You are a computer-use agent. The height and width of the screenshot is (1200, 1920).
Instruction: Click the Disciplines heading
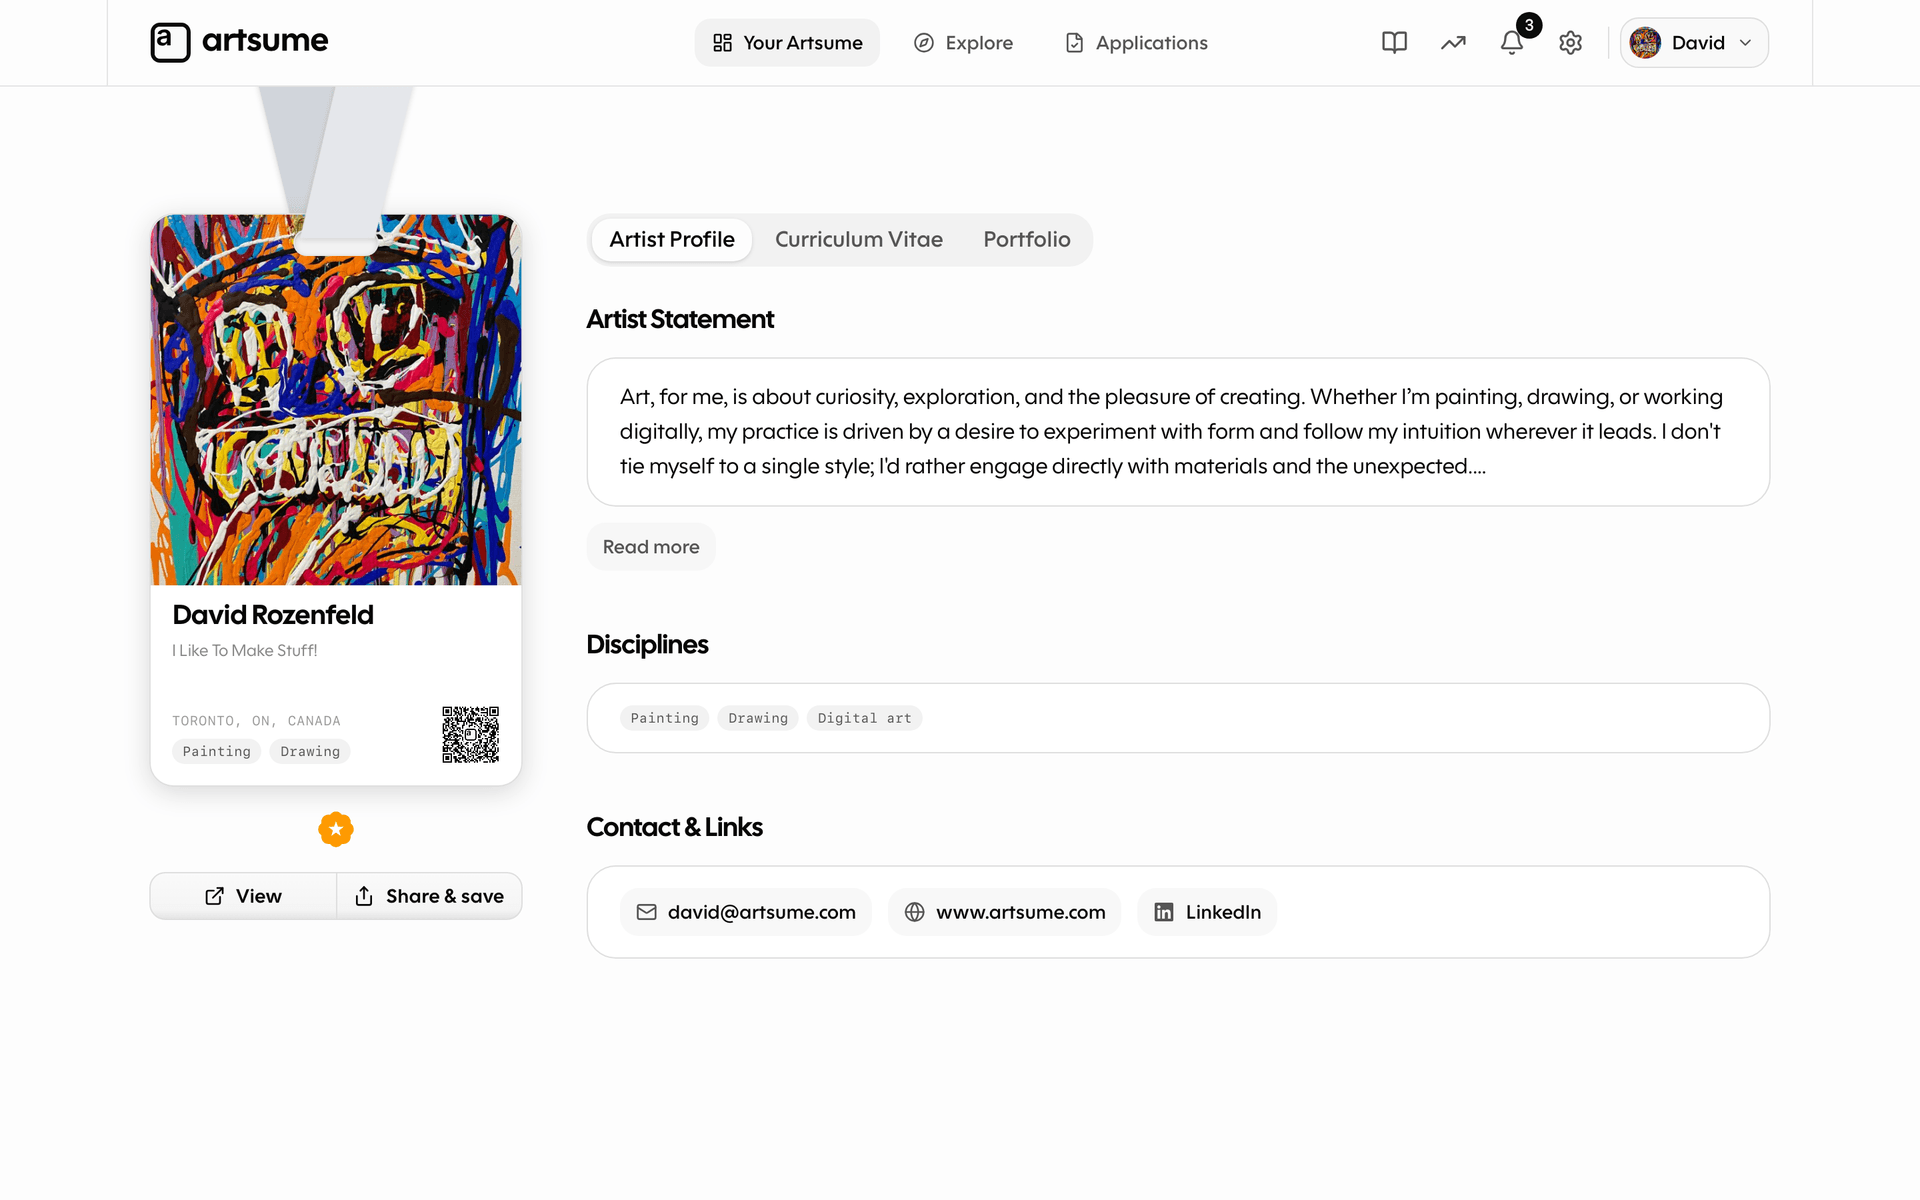[647, 645]
